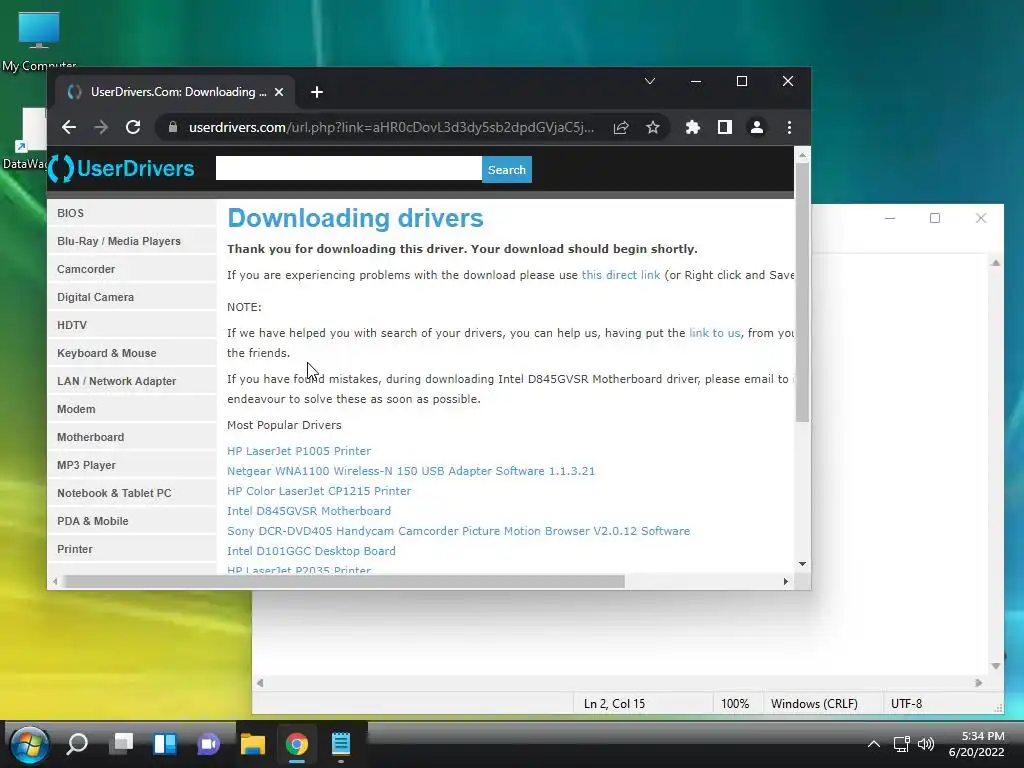Click the Search button
Image resolution: width=1024 pixels, height=768 pixels.
pos(507,170)
